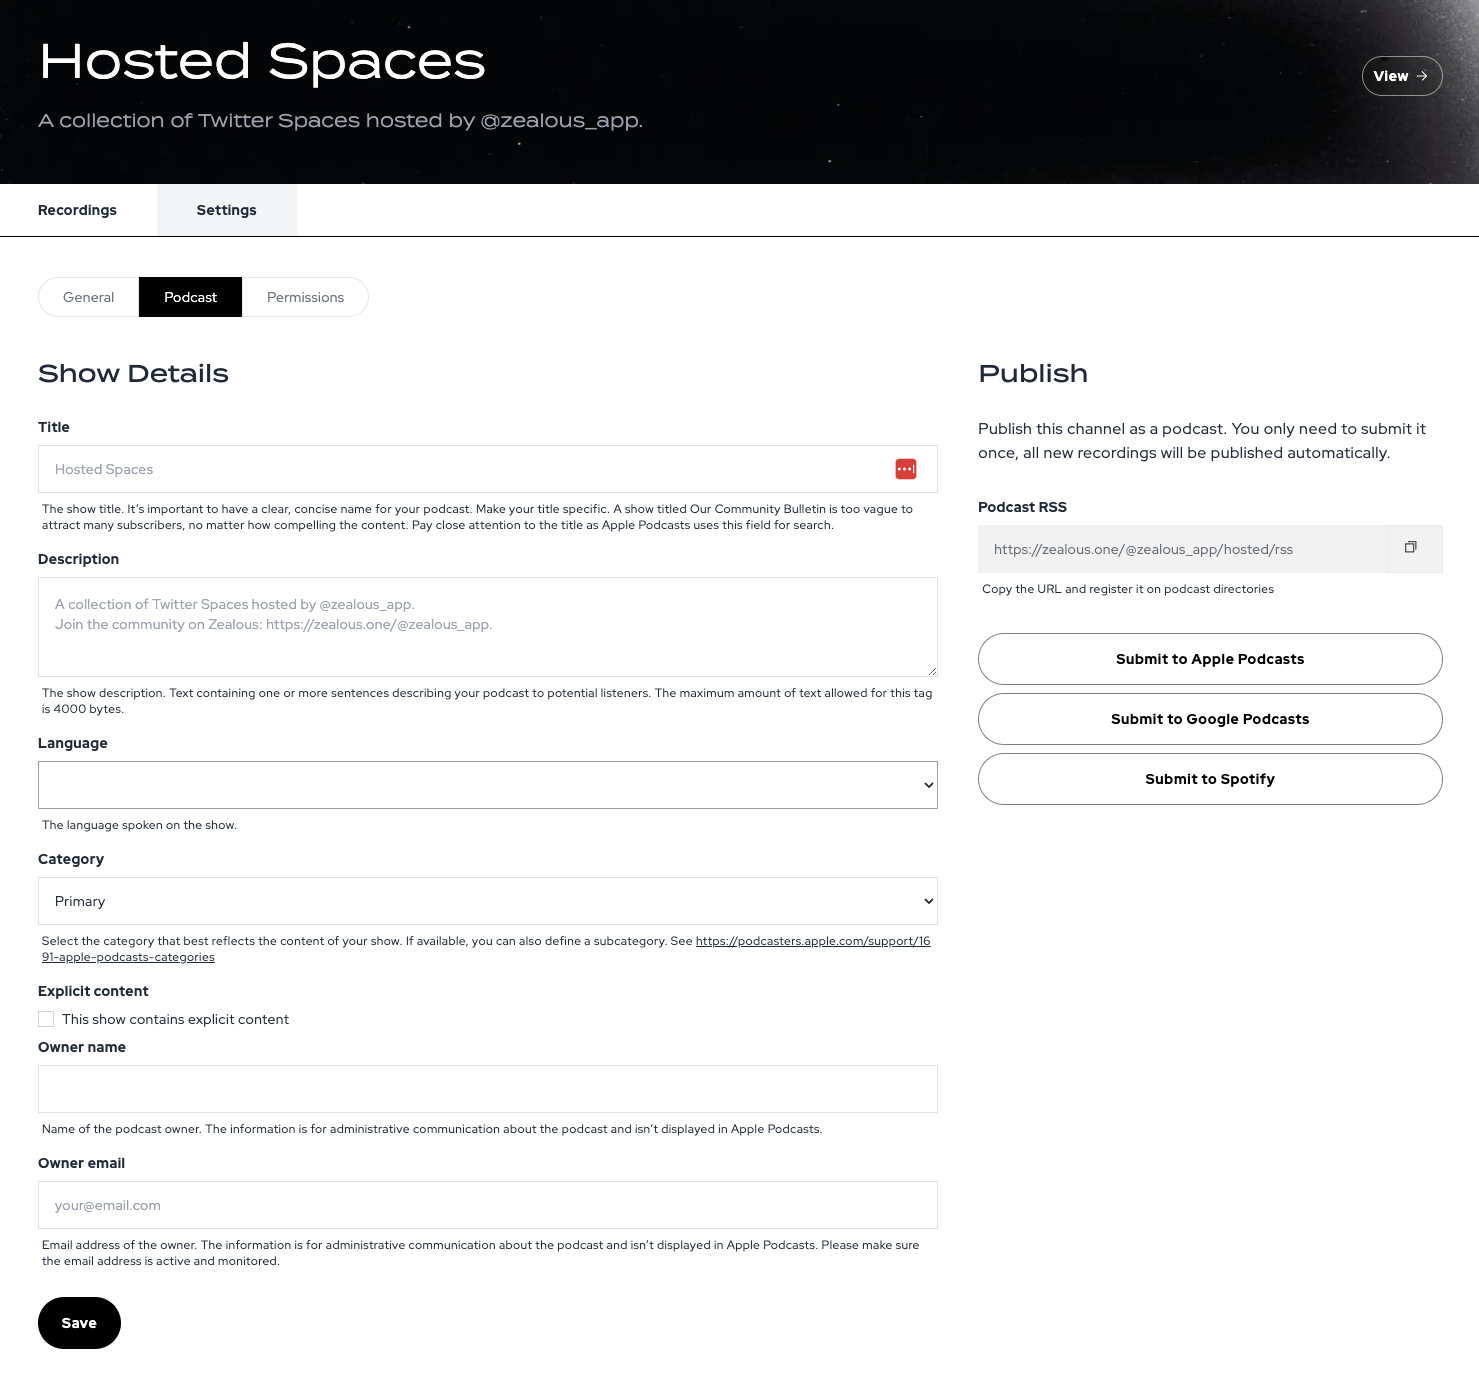Image resolution: width=1479 pixels, height=1382 pixels.
Task: Expand the Category select chevron
Action: (925, 900)
